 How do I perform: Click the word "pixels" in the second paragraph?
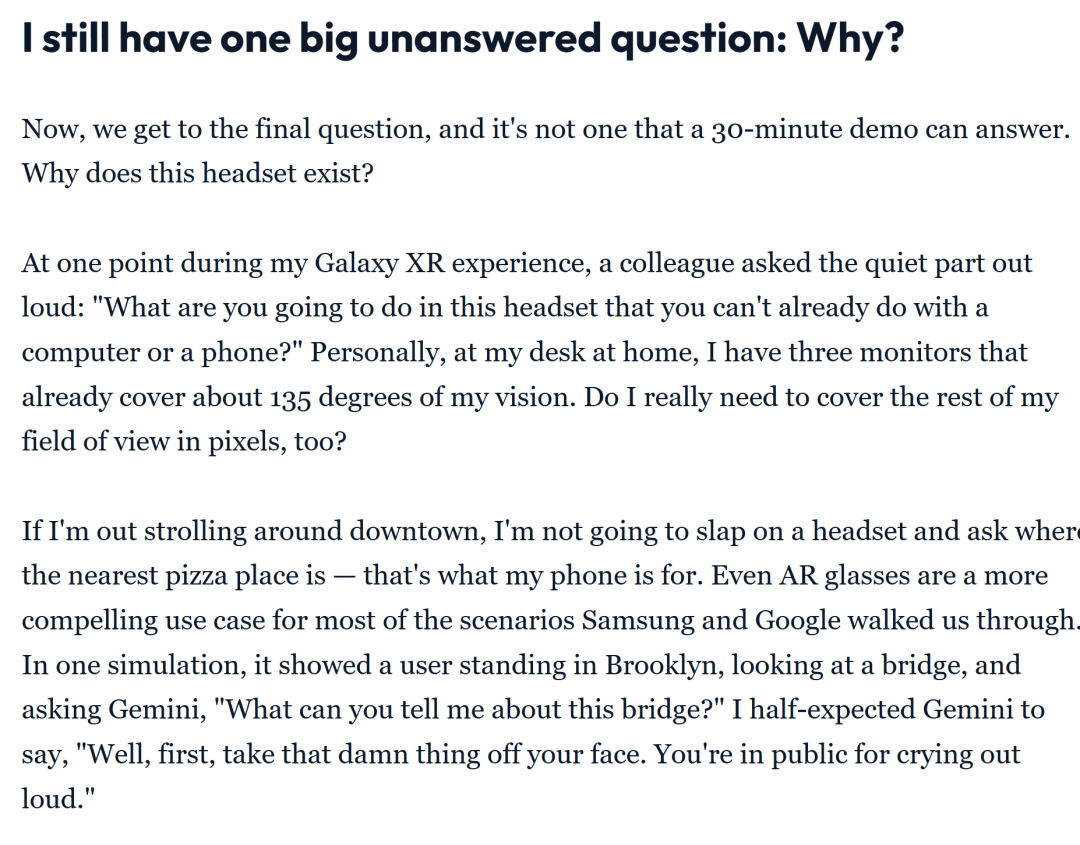tap(245, 441)
